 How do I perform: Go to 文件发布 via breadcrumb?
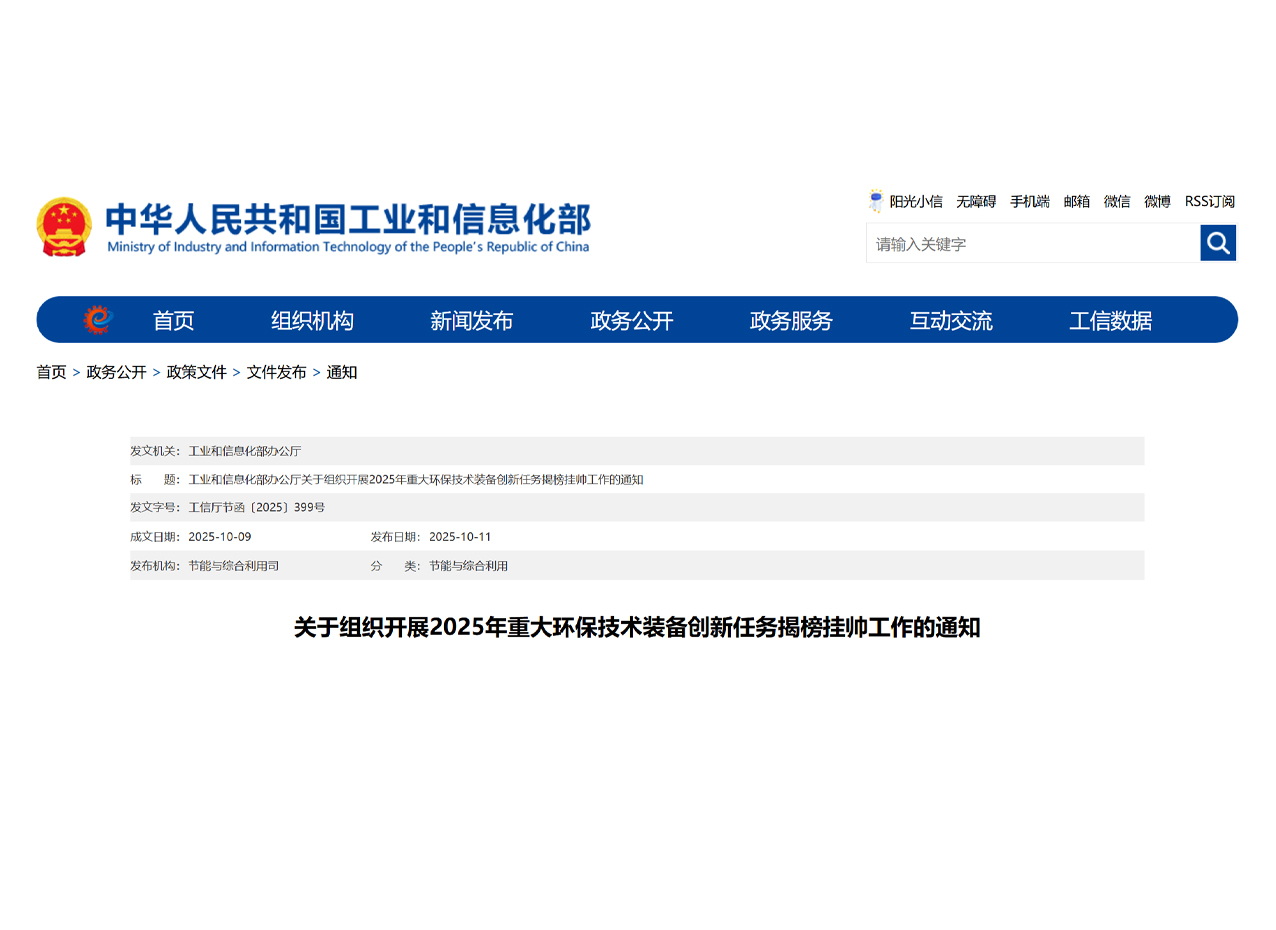coord(276,372)
